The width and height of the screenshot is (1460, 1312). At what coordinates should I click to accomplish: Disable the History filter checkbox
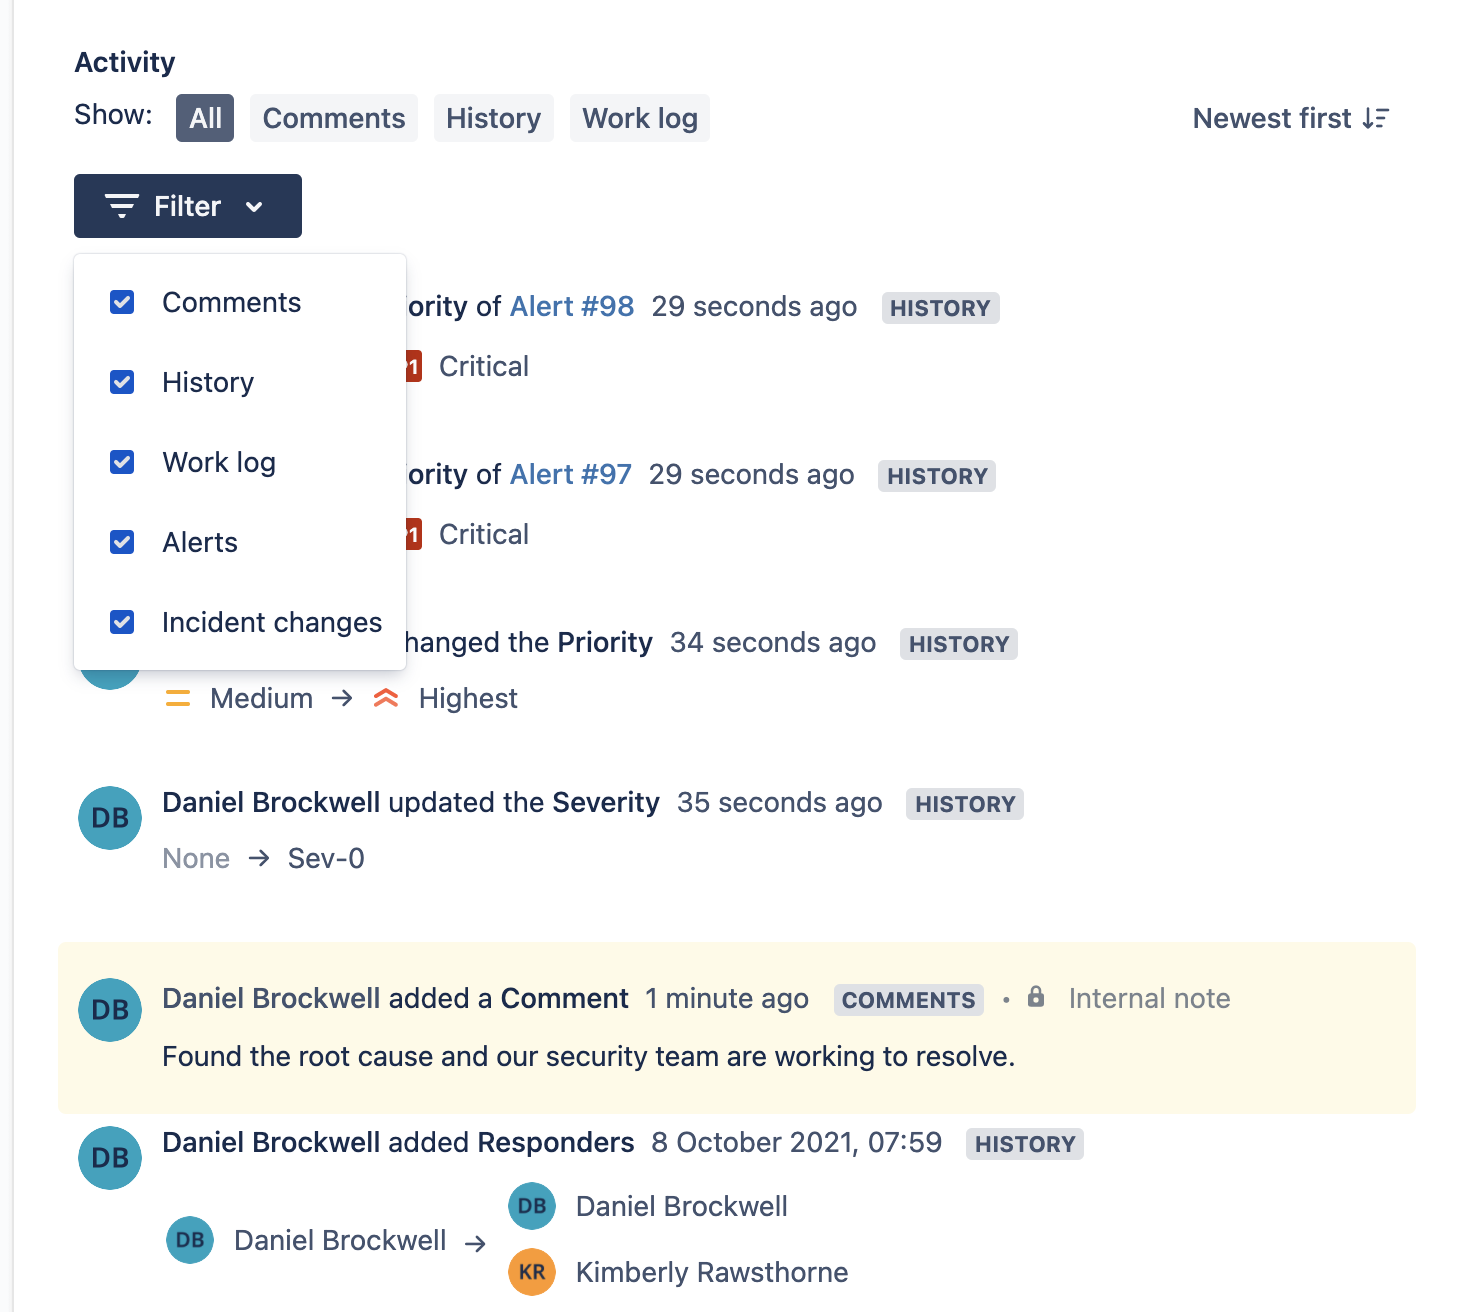click(x=121, y=382)
